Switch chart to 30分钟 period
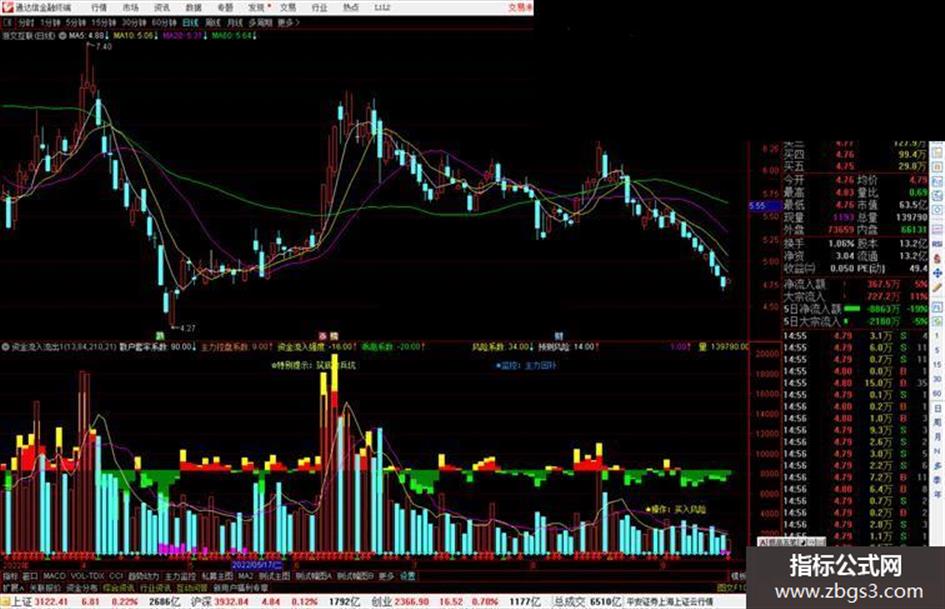This screenshot has width=945, height=609. tap(134, 22)
